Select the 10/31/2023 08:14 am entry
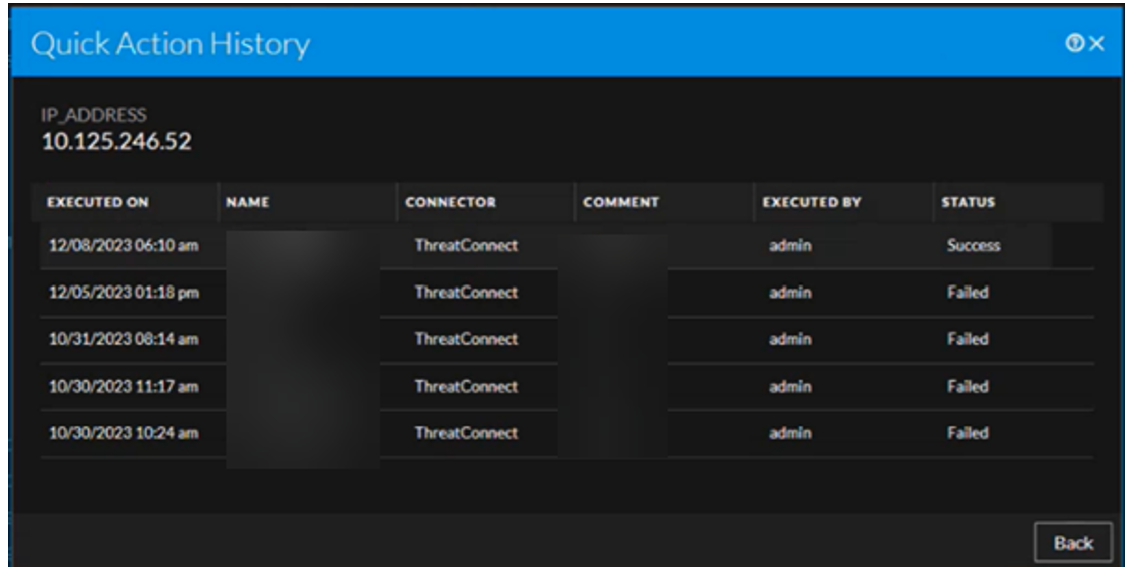Viewport: 1130px width, 570px height. [x=566, y=339]
